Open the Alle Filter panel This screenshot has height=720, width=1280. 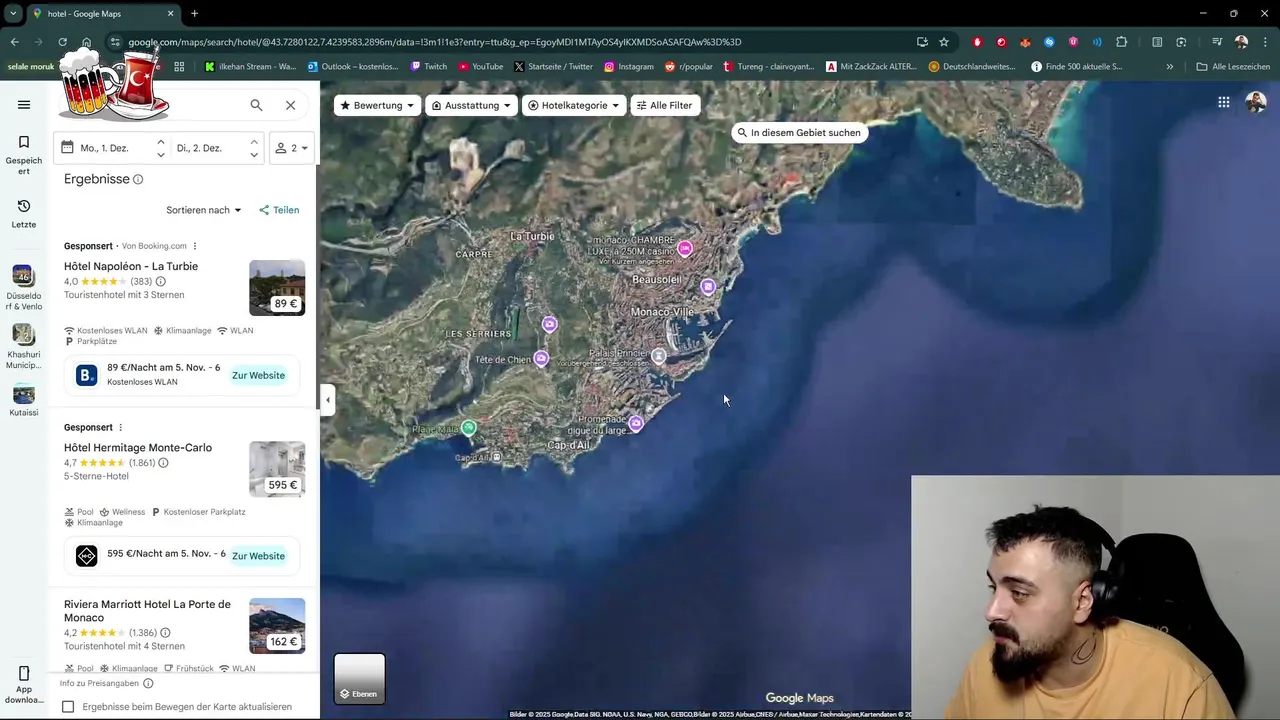tap(664, 105)
